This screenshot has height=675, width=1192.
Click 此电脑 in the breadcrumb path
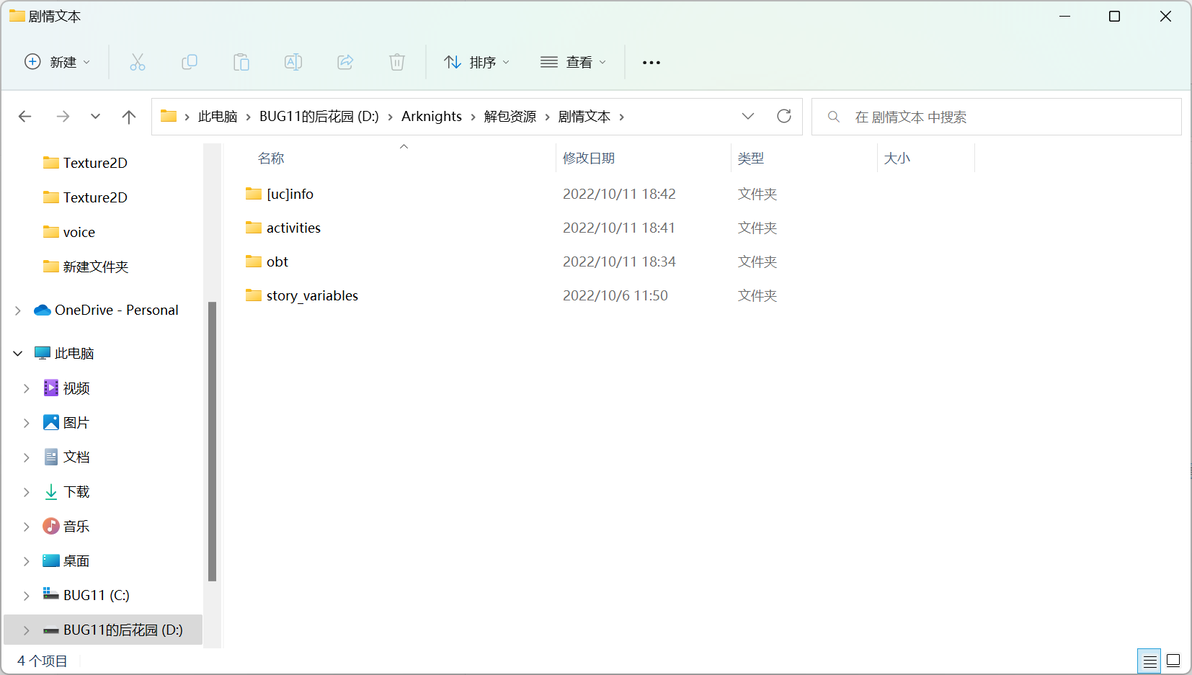coord(217,116)
